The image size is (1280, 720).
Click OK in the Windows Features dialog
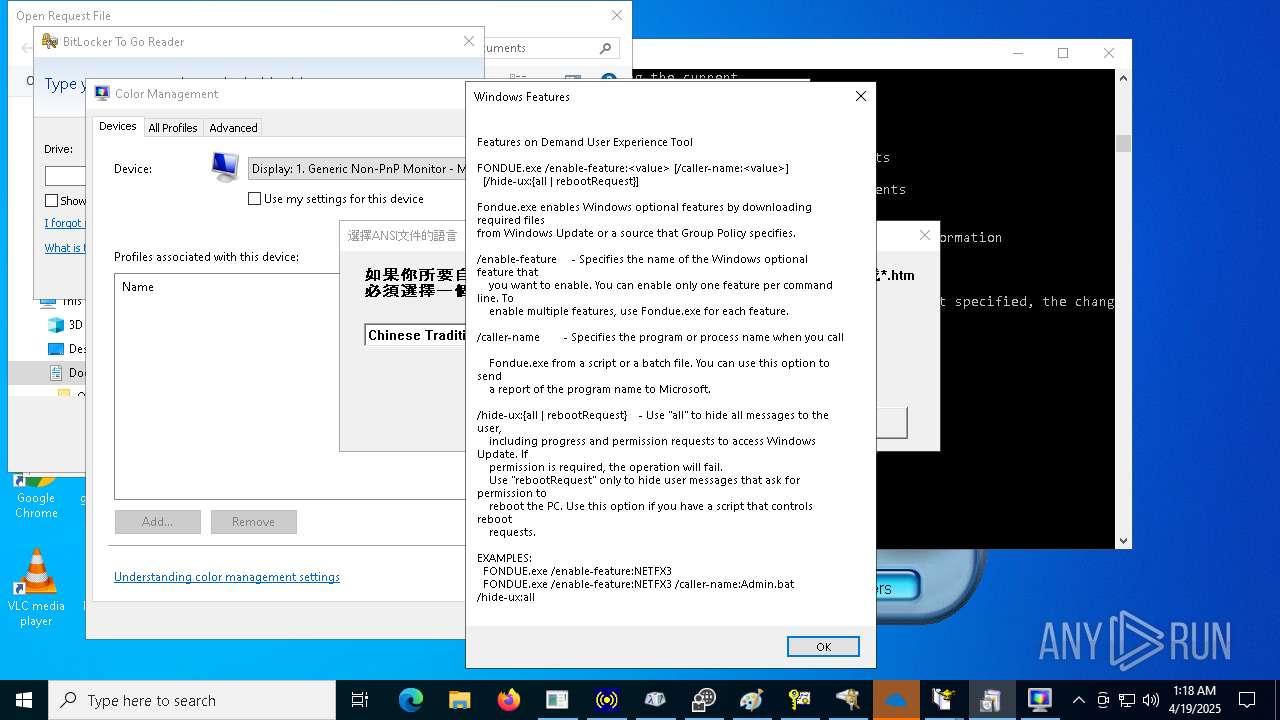pos(823,647)
